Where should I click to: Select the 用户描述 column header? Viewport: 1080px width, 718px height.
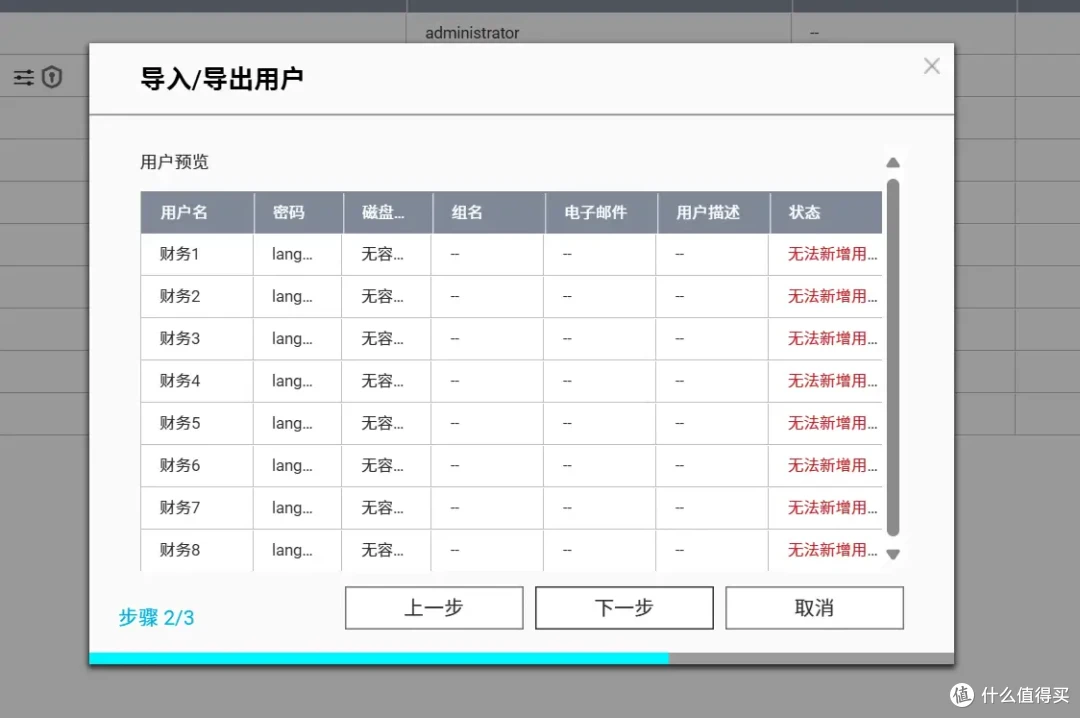click(x=714, y=212)
